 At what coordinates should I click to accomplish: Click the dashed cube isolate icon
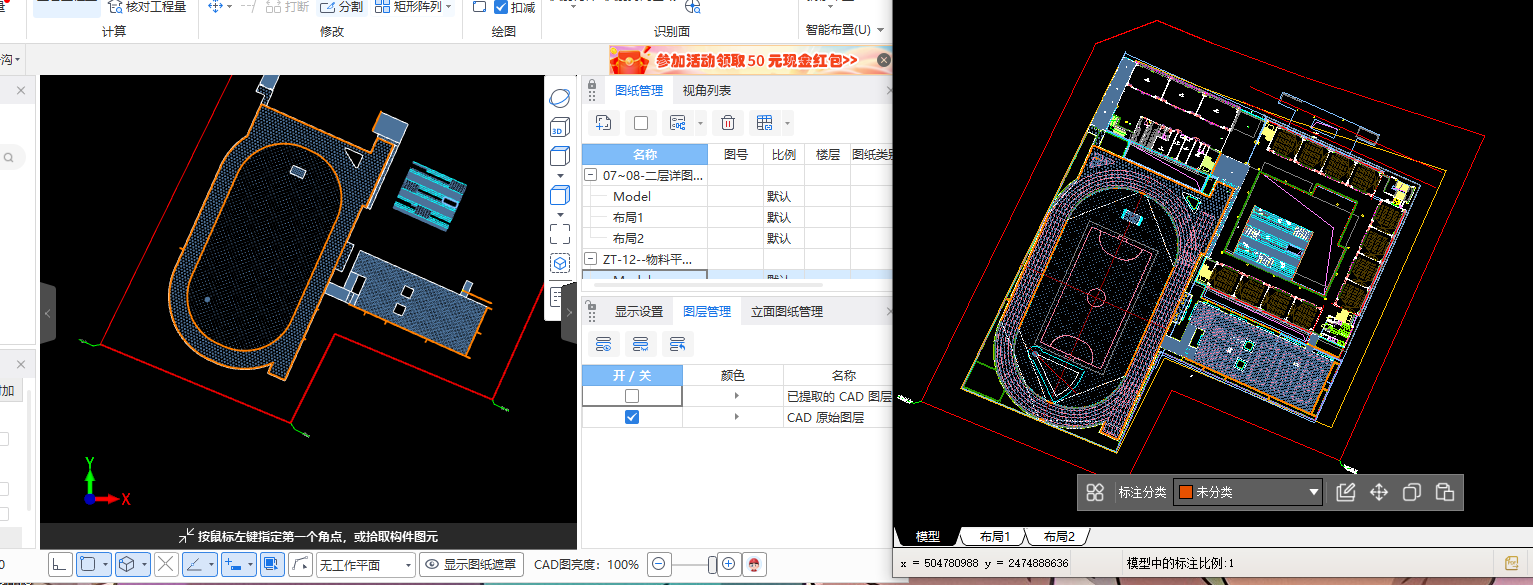[x=560, y=264]
